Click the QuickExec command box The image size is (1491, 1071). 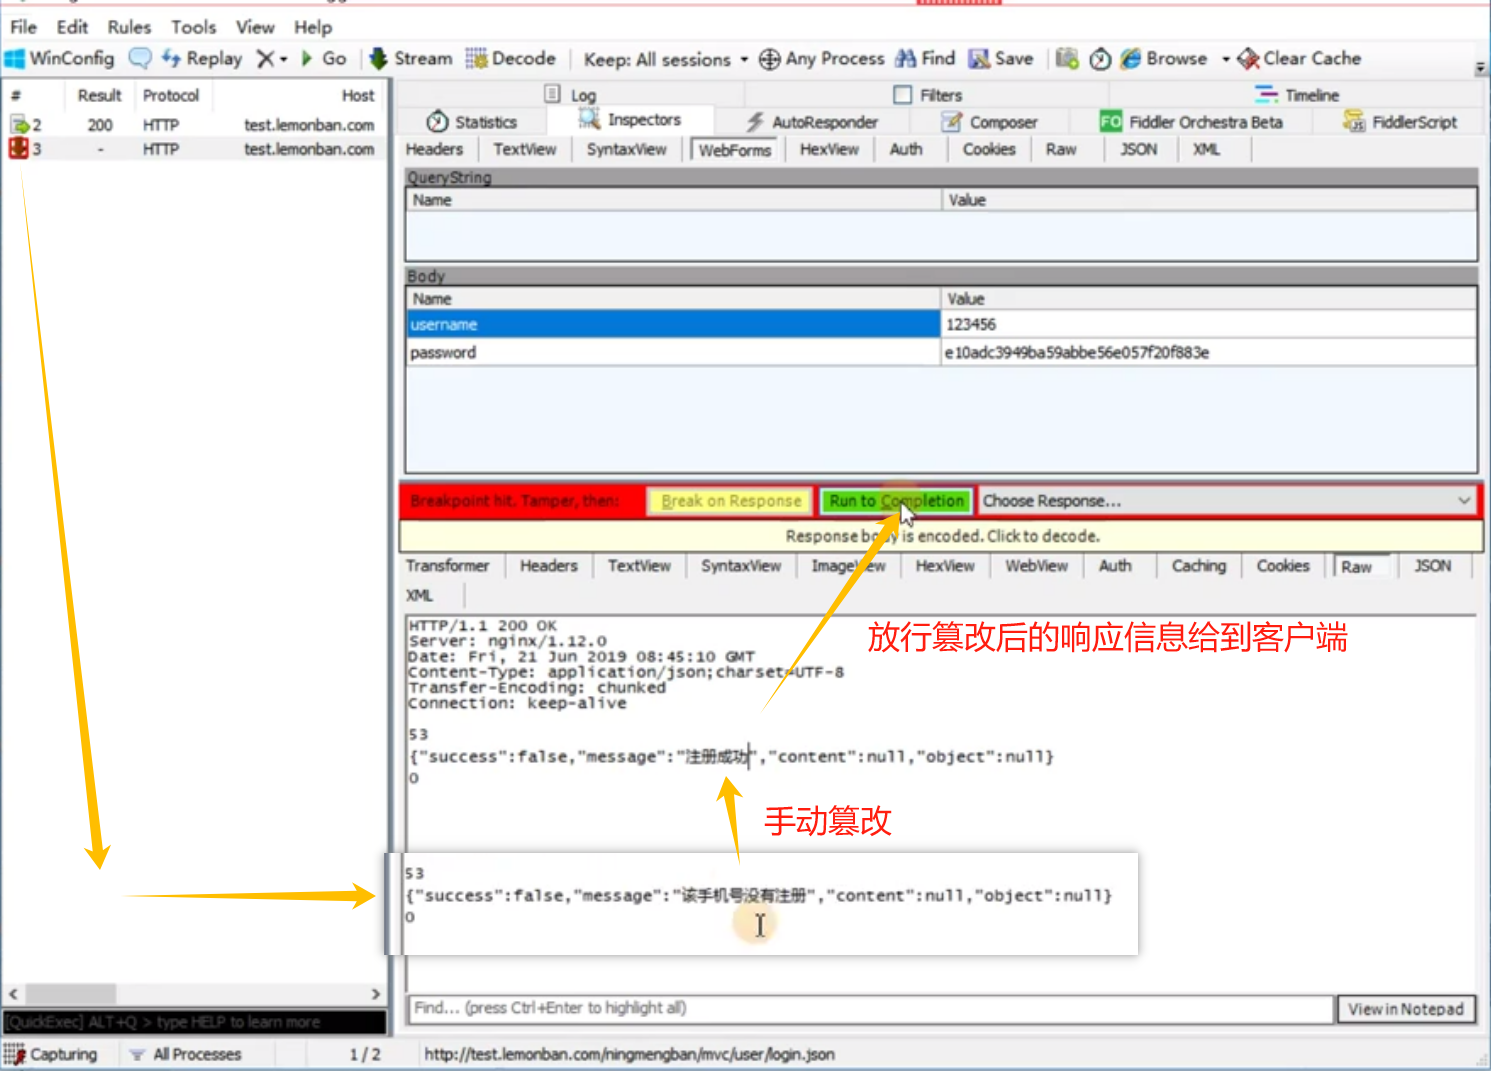click(x=194, y=1022)
